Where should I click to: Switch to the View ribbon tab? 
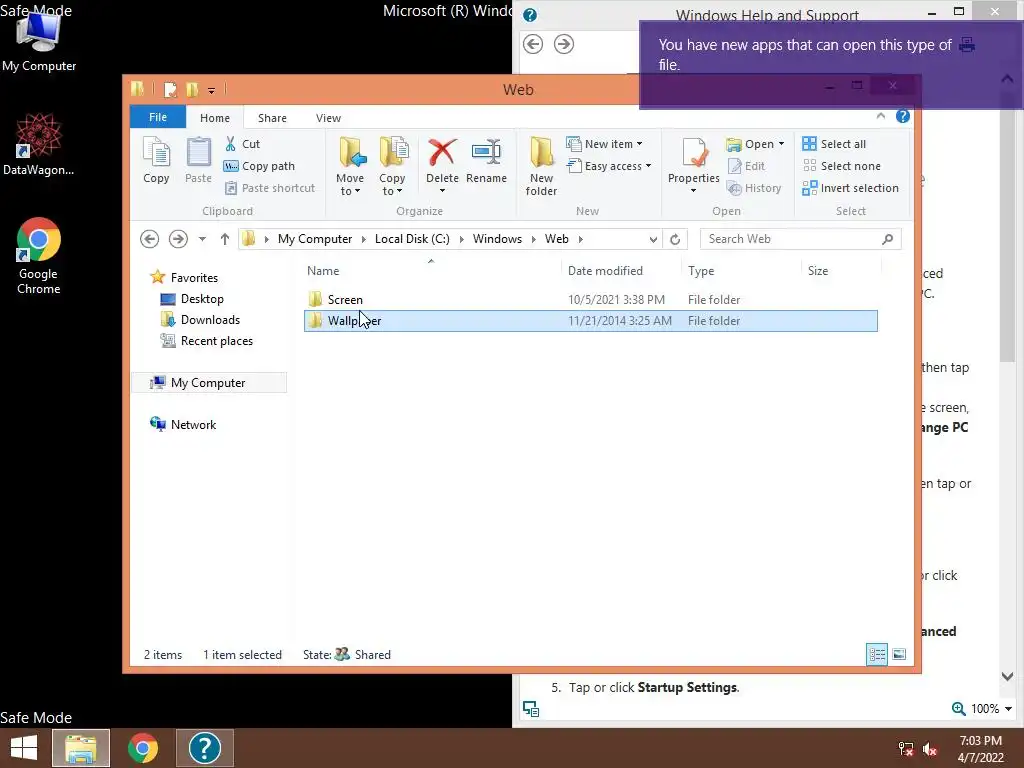(x=328, y=118)
